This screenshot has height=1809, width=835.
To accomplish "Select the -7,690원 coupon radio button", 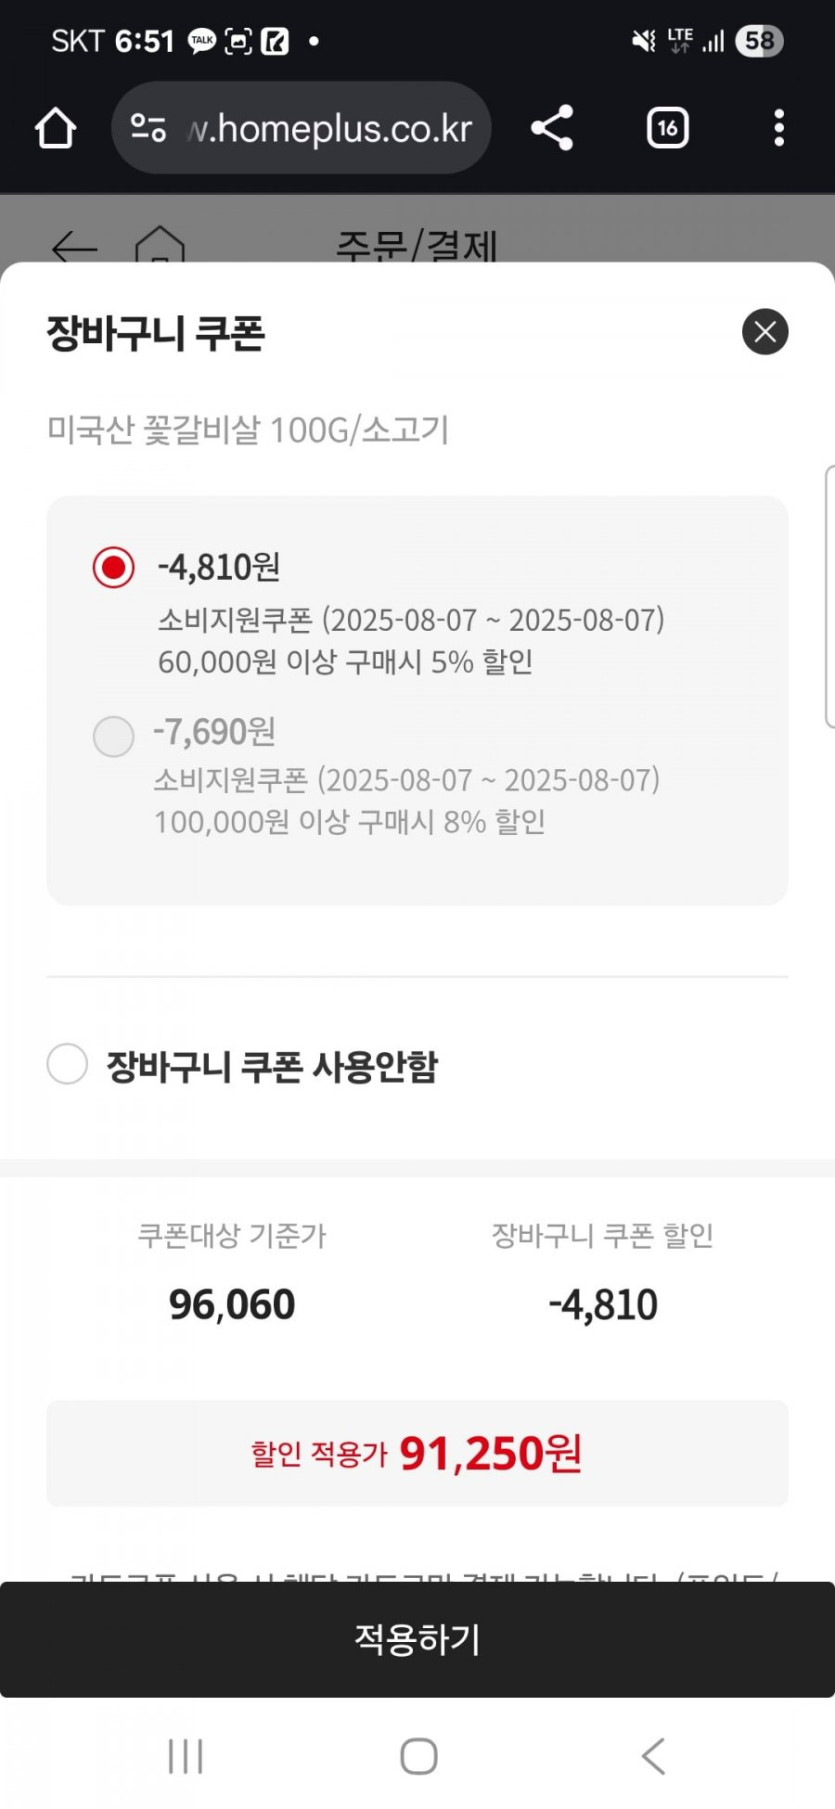I will (113, 736).
